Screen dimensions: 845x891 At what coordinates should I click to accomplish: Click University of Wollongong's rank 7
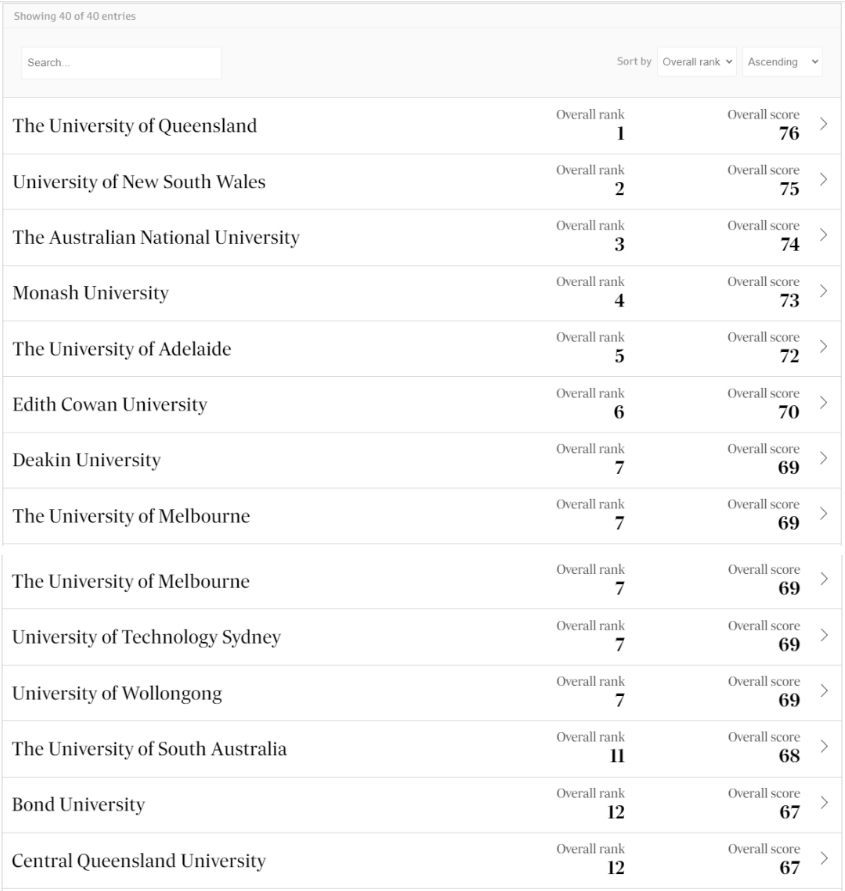coord(620,700)
